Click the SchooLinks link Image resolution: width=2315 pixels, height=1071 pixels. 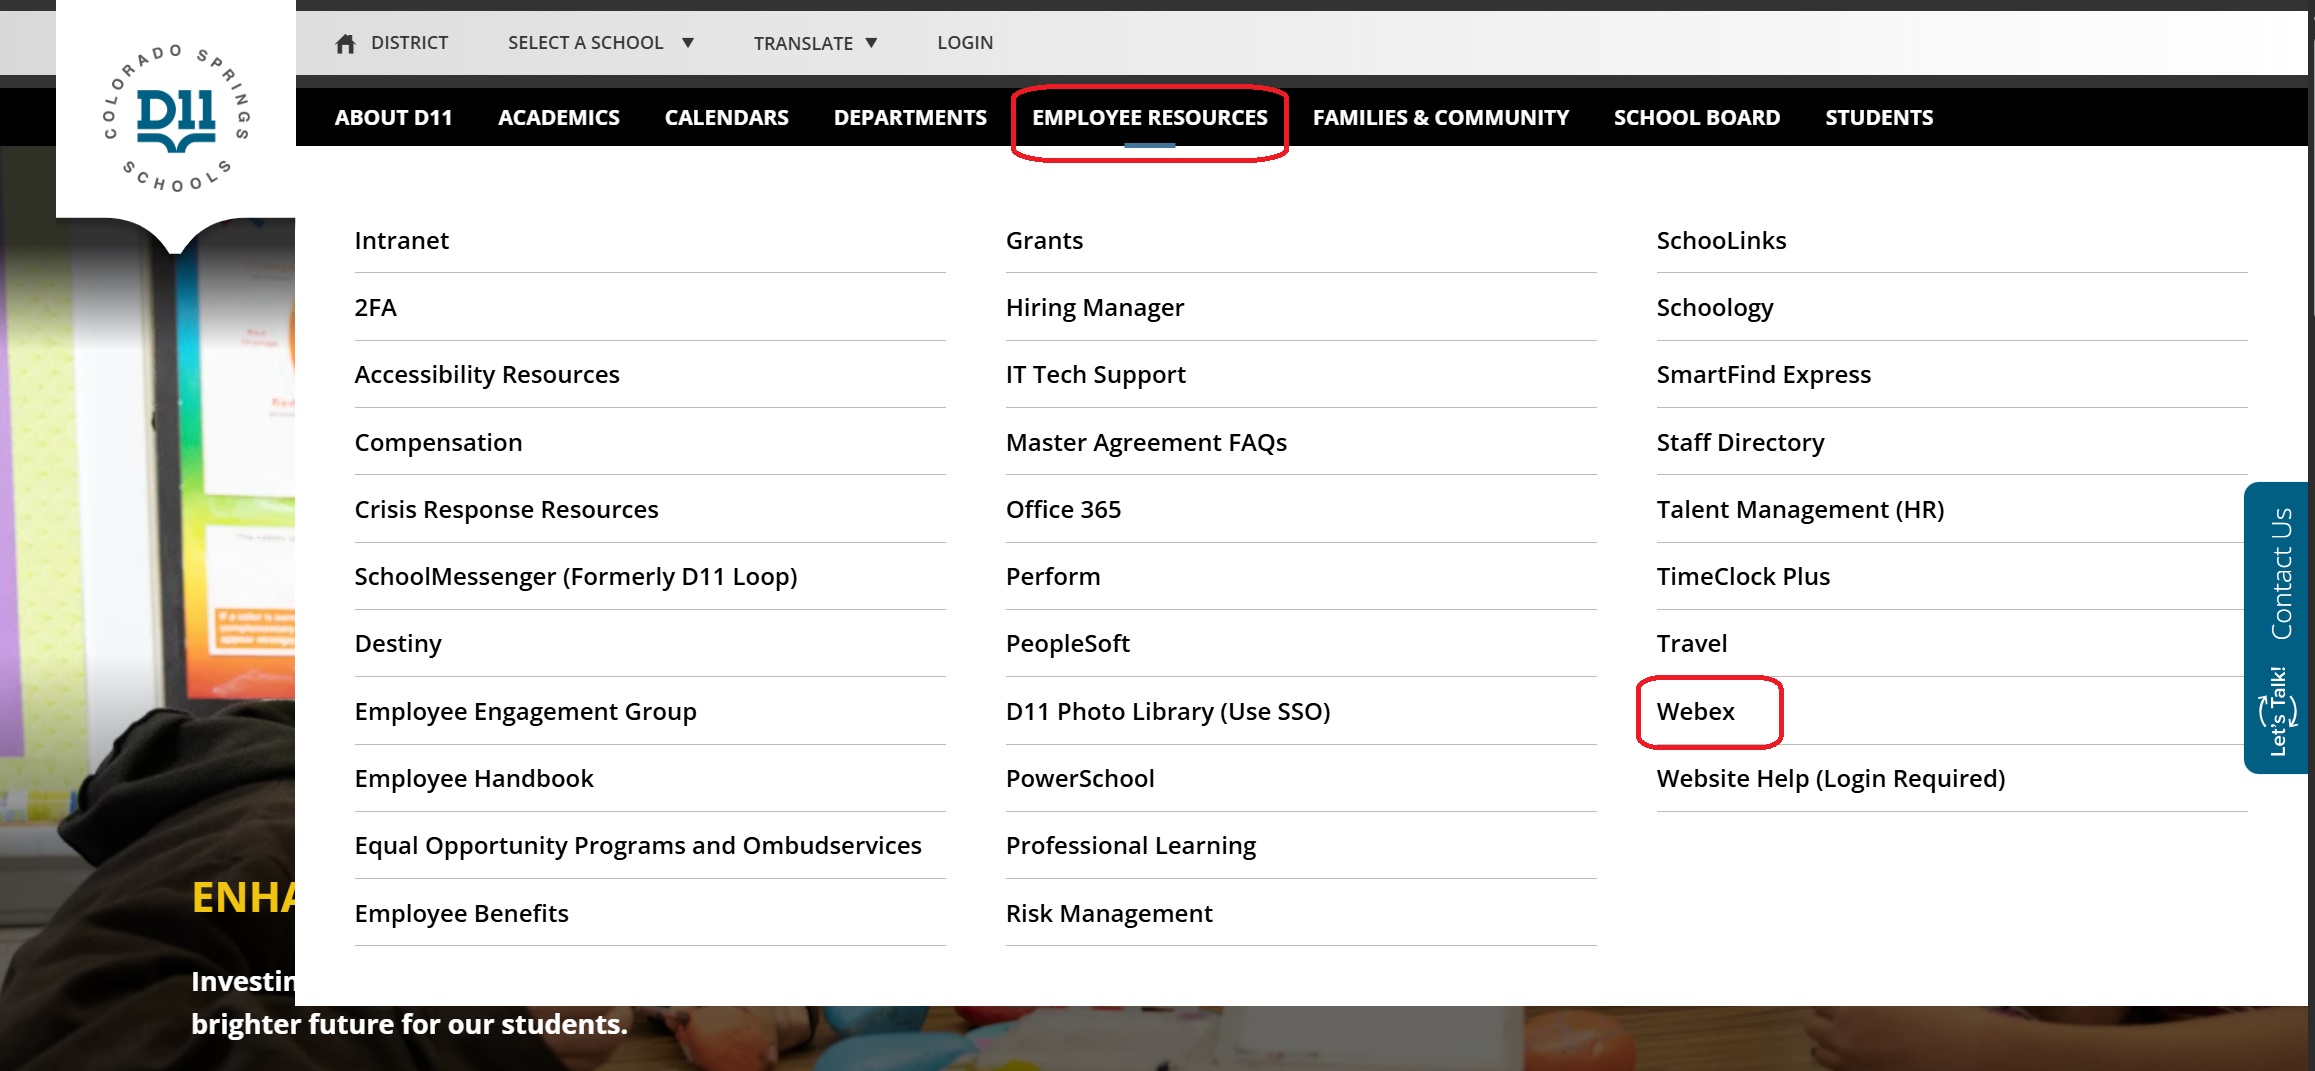coord(1722,240)
